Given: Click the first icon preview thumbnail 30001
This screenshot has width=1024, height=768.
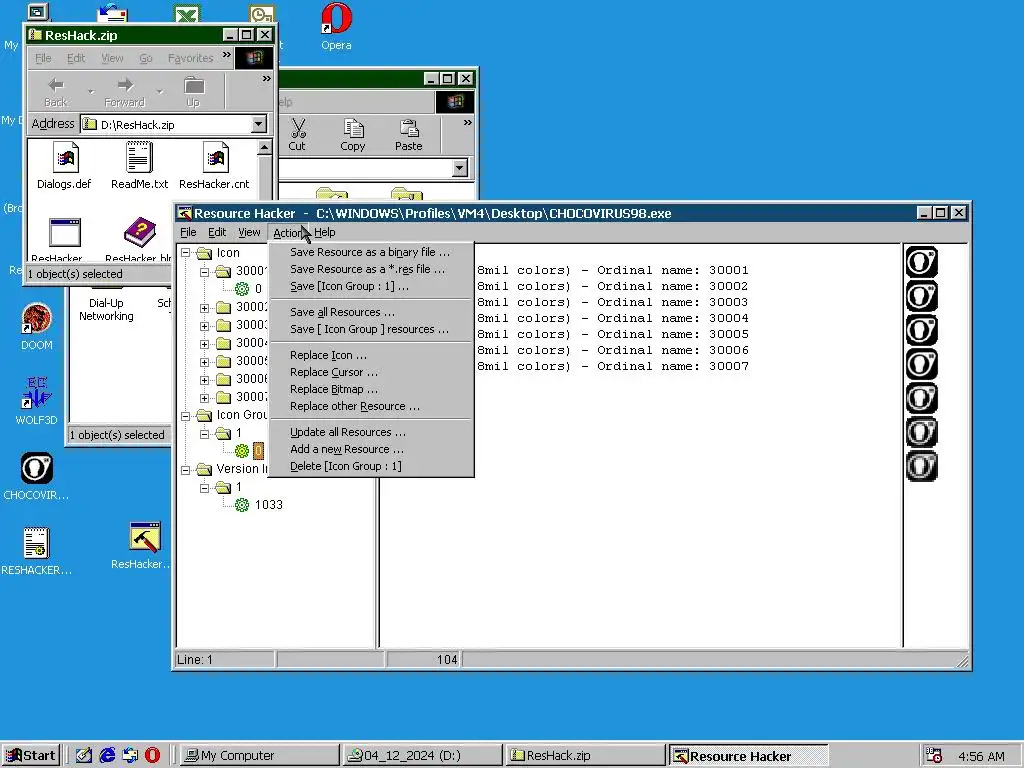Looking at the screenshot, I should (921, 263).
